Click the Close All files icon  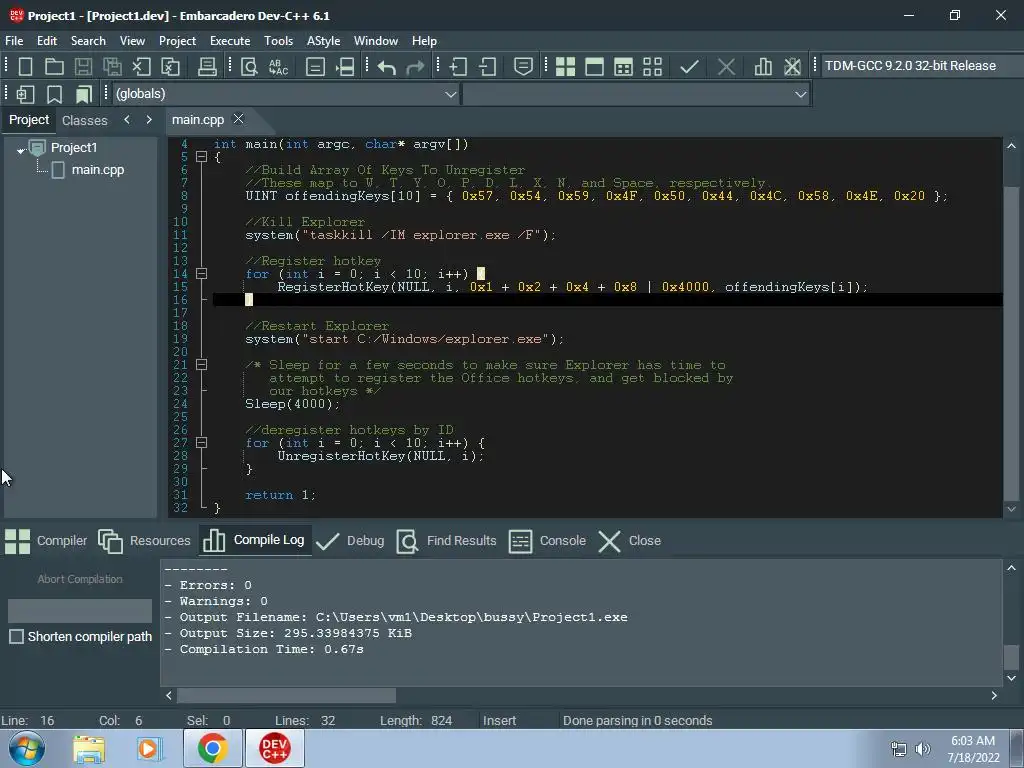(x=170, y=66)
